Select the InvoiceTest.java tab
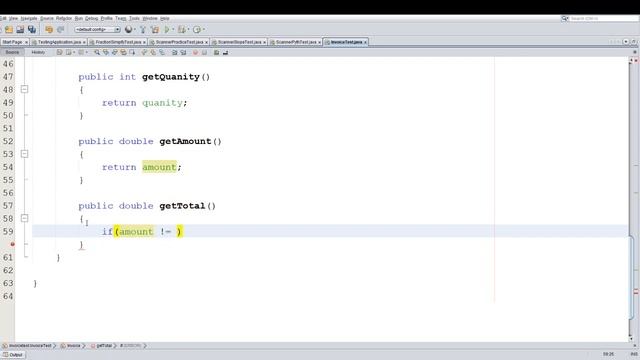 [346, 42]
